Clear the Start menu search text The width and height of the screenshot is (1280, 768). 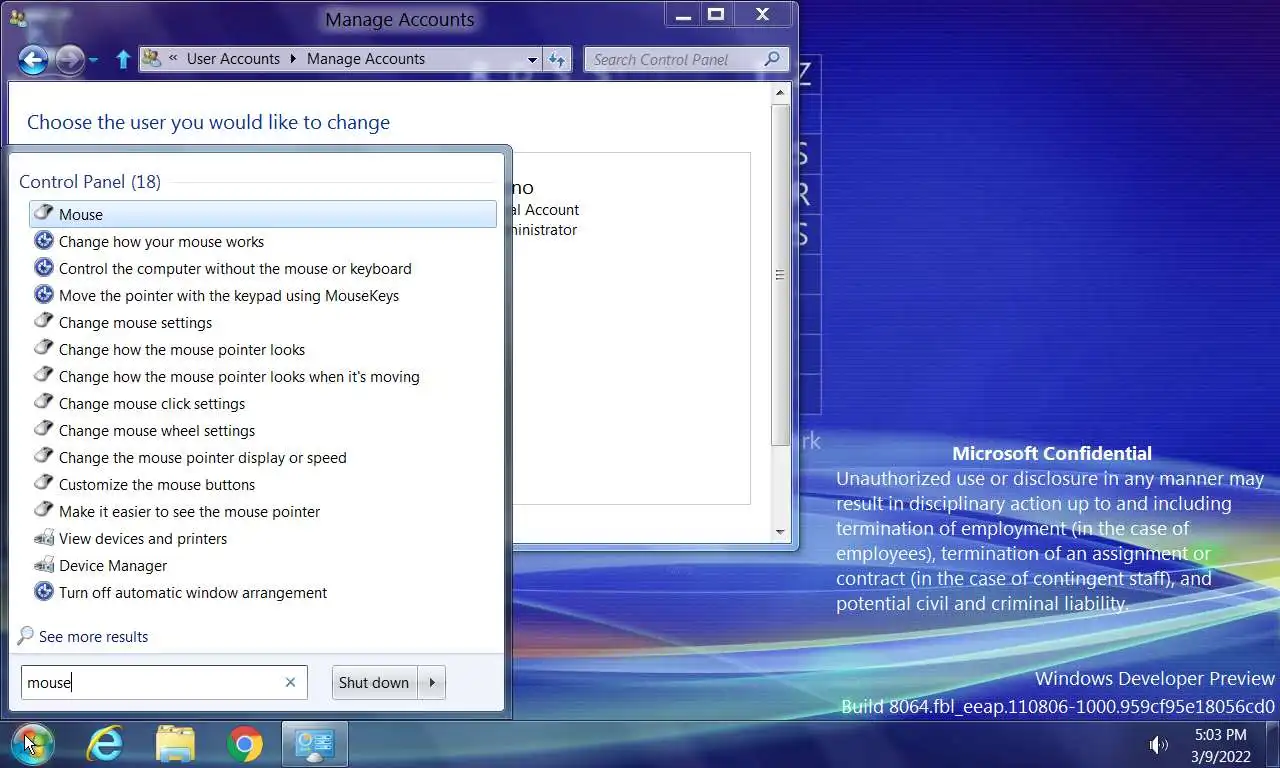(290, 682)
